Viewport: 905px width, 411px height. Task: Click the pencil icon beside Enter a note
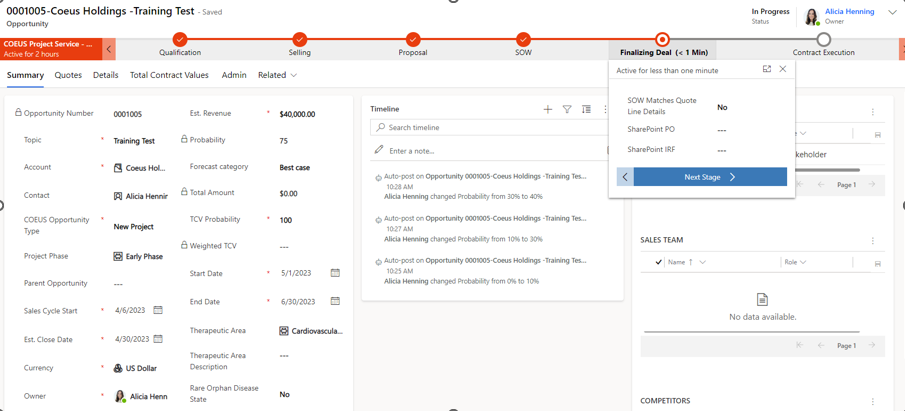coord(379,150)
